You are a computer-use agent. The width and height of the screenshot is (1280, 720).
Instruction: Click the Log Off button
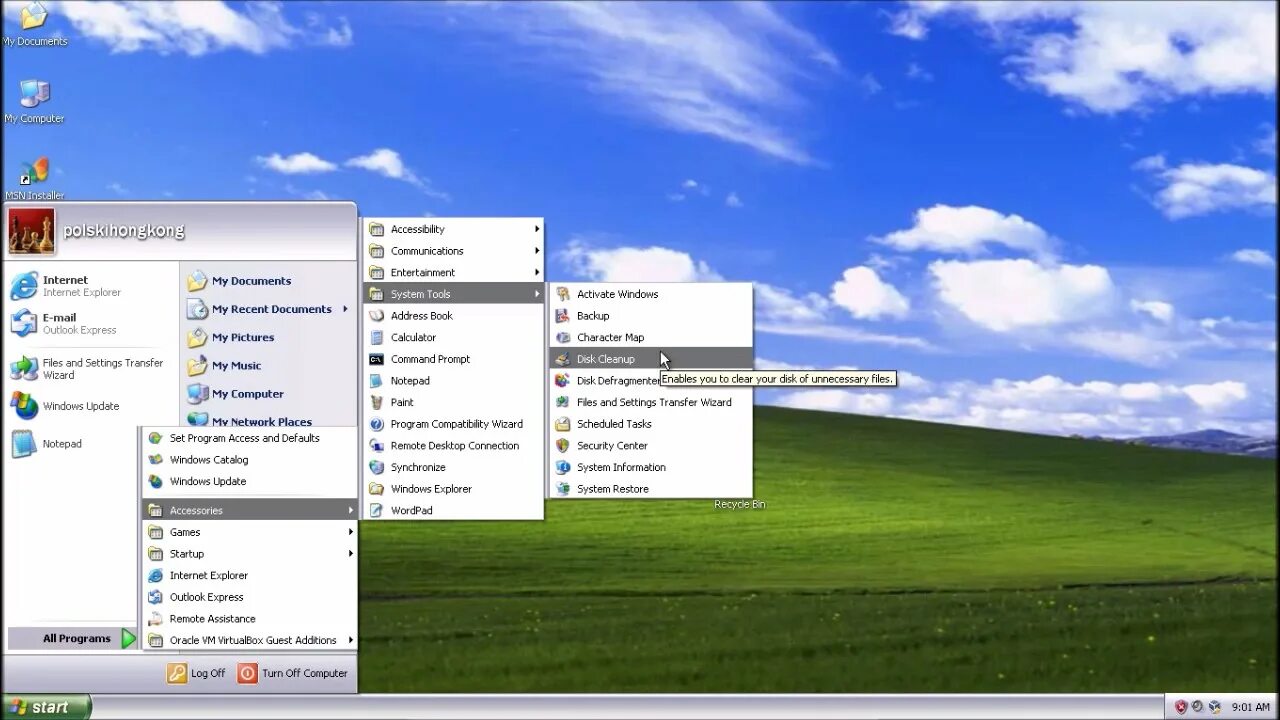[x=197, y=673]
